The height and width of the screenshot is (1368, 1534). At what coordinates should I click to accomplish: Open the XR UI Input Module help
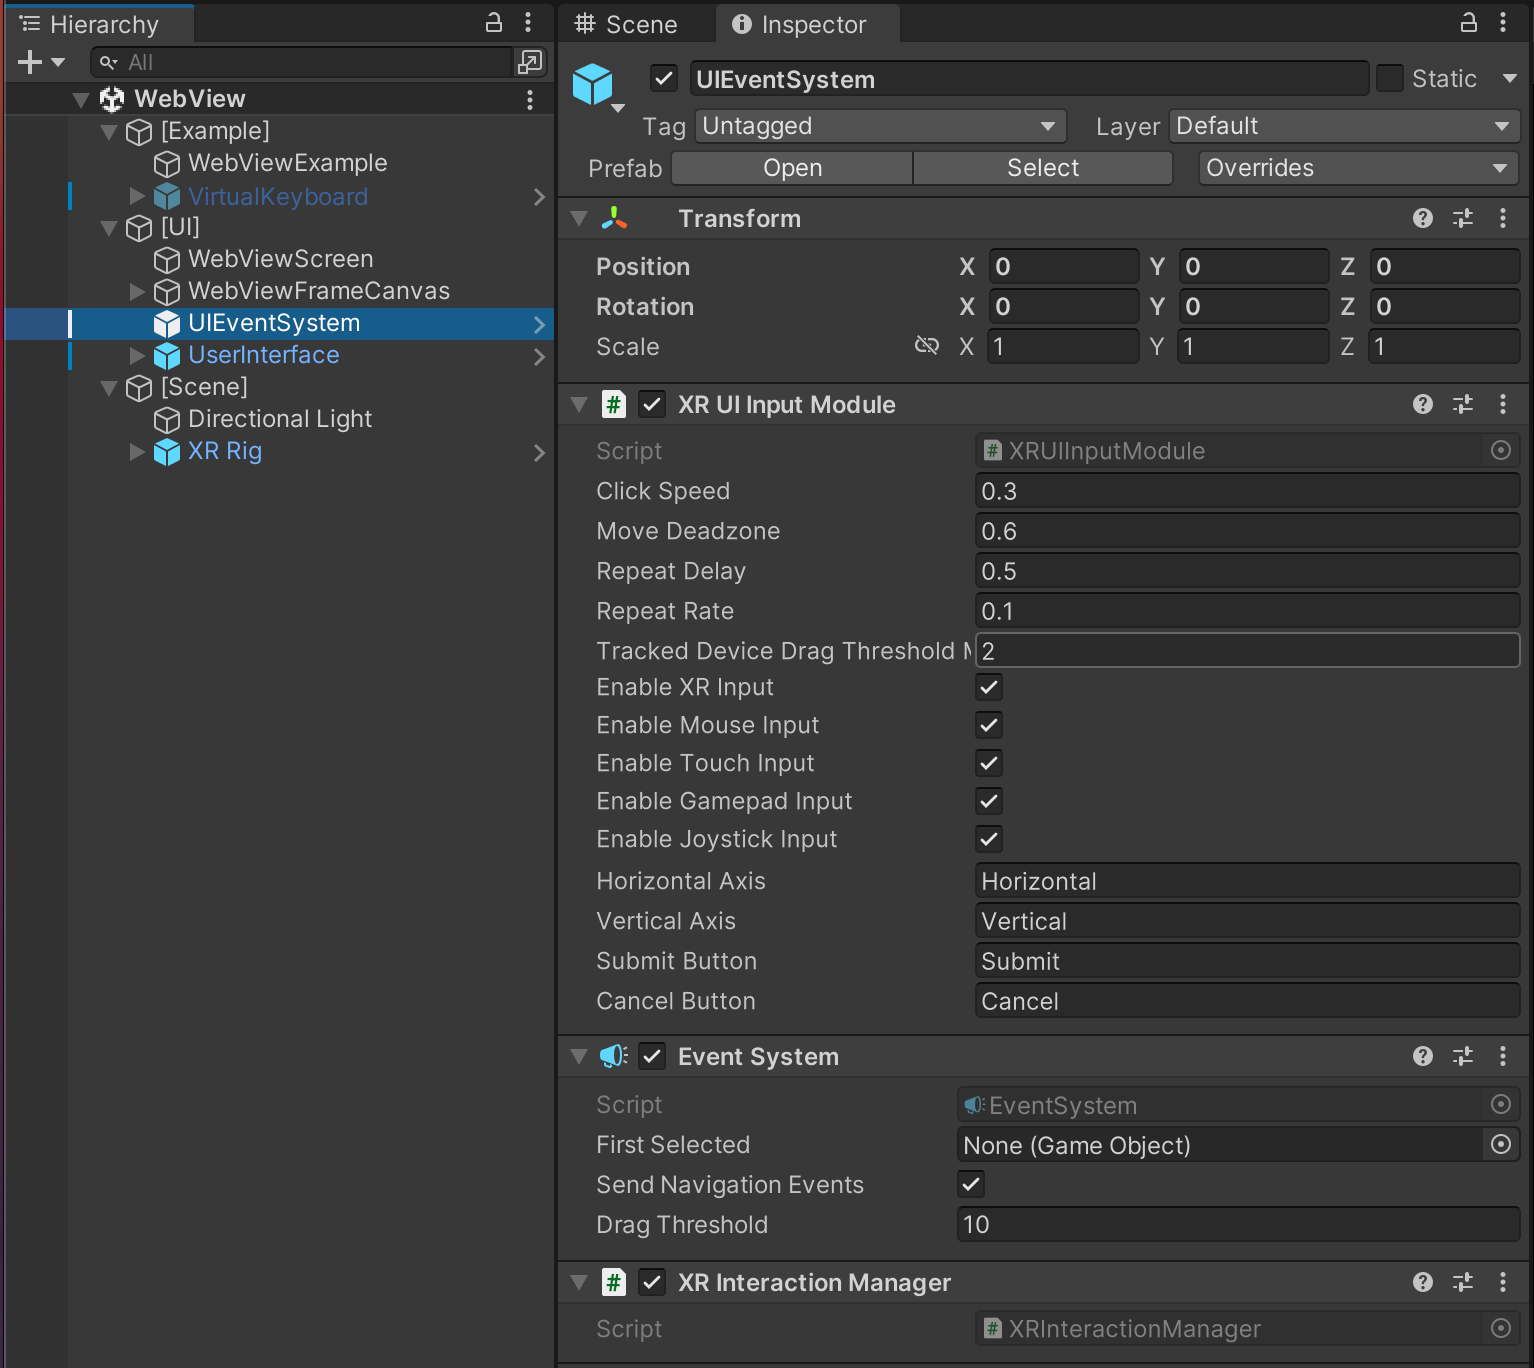click(1422, 404)
